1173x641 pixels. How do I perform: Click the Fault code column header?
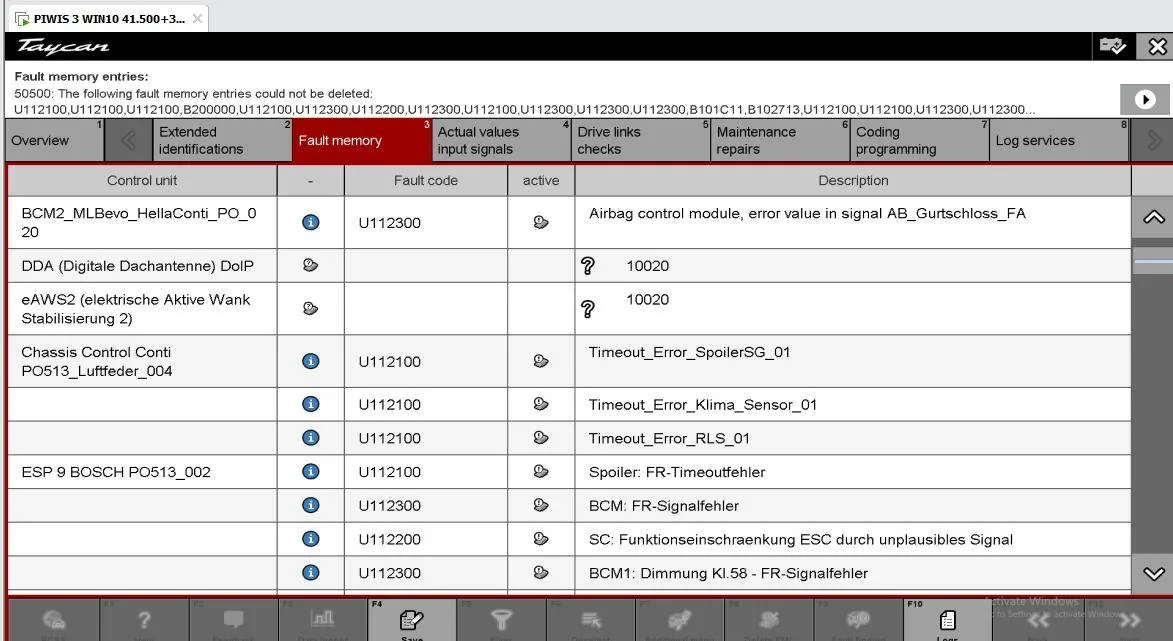426,180
